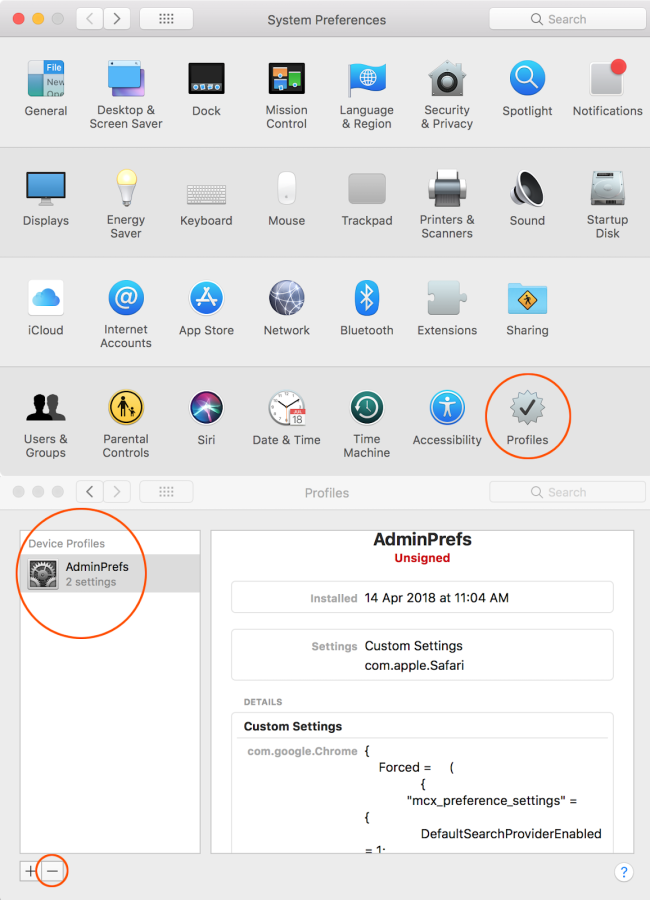This screenshot has width=650, height=900.
Task: Open Parental Controls preferences
Action: [x=126, y=424]
